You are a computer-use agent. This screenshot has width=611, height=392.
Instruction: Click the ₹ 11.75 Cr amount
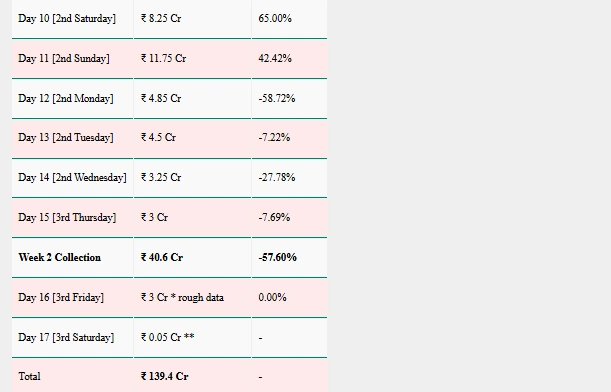coord(163,58)
